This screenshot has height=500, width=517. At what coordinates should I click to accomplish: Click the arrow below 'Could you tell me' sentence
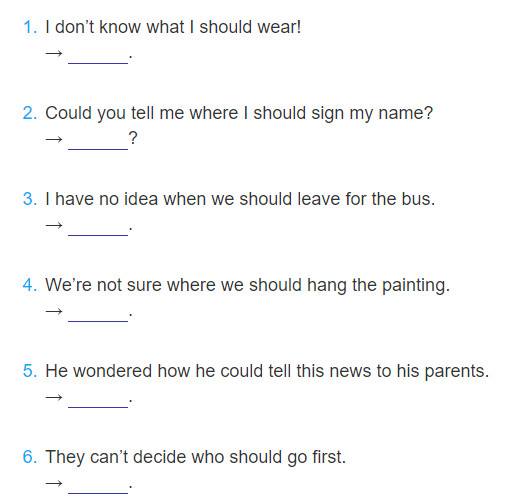54,139
